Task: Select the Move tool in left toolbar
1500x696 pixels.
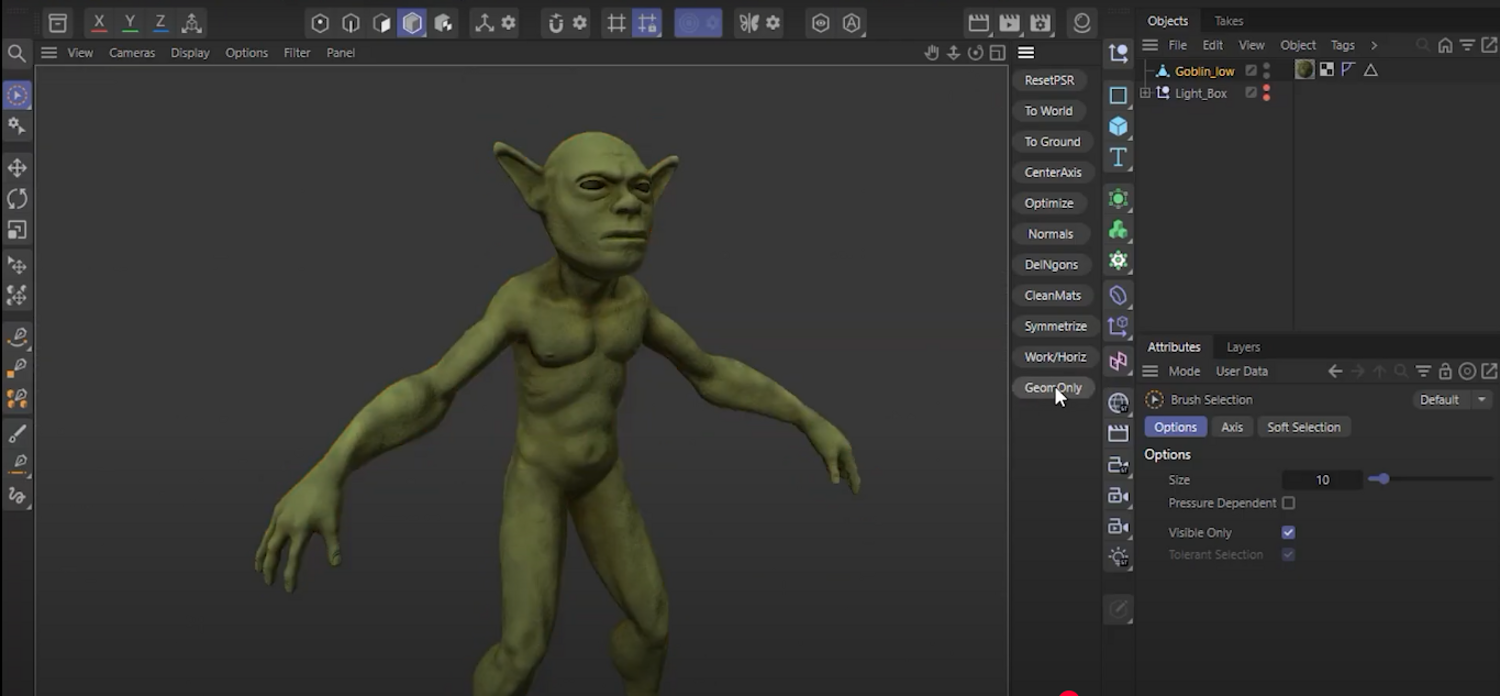Action: [17, 167]
